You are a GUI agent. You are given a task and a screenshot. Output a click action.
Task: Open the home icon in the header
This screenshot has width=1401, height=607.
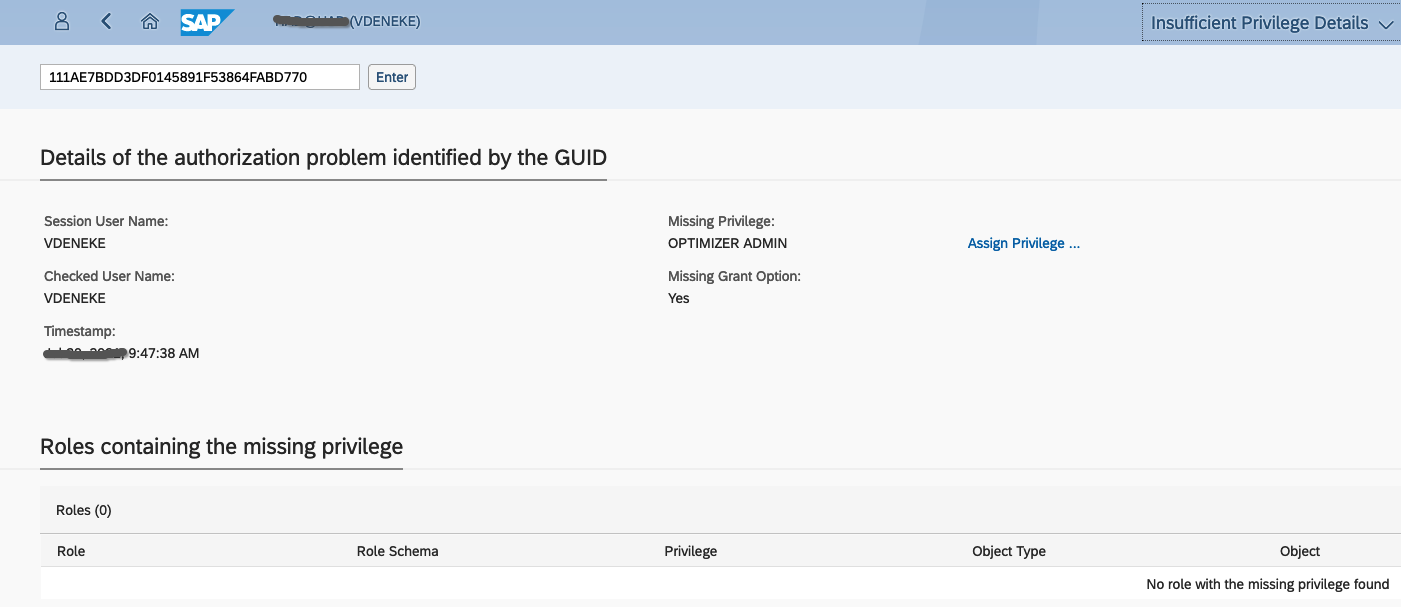click(x=150, y=21)
